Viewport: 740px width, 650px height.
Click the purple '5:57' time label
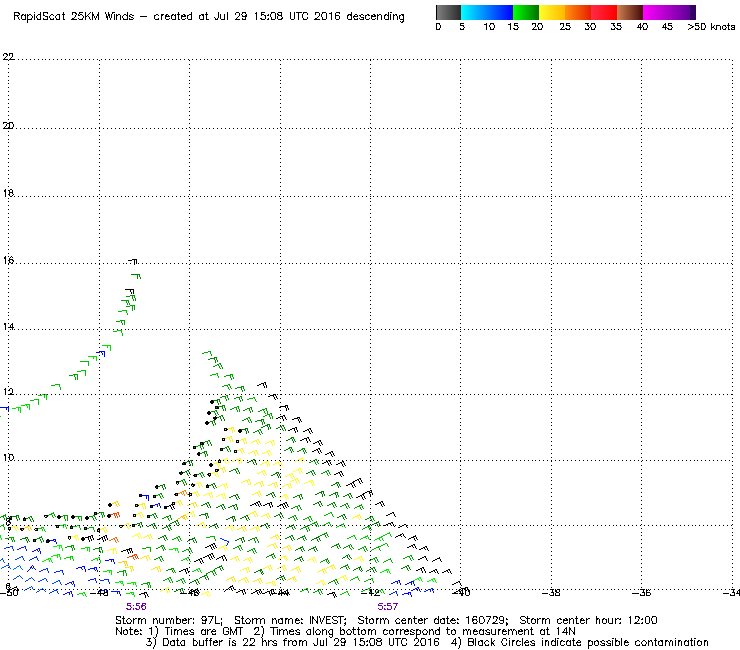pos(387,607)
